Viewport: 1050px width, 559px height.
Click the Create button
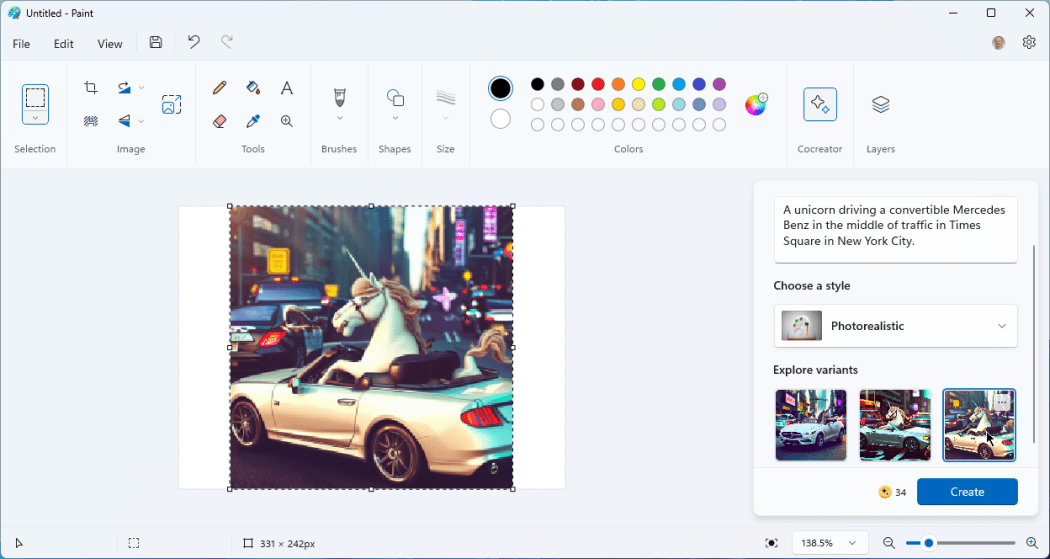coord(967,492)
